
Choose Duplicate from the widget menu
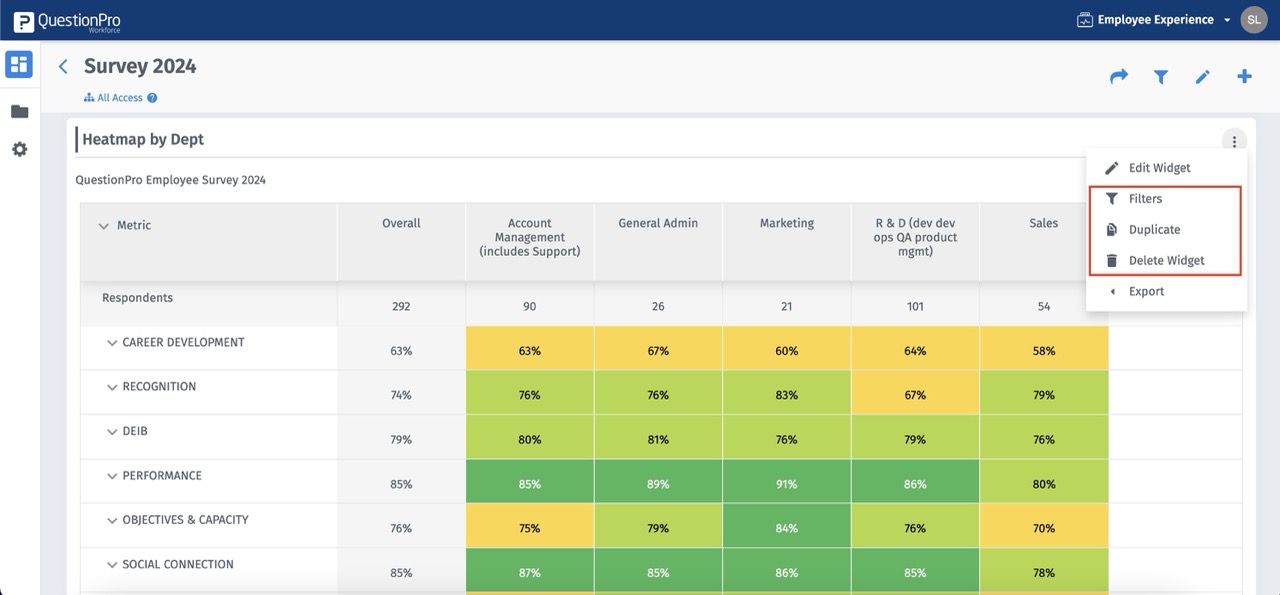click(1155, 229)
